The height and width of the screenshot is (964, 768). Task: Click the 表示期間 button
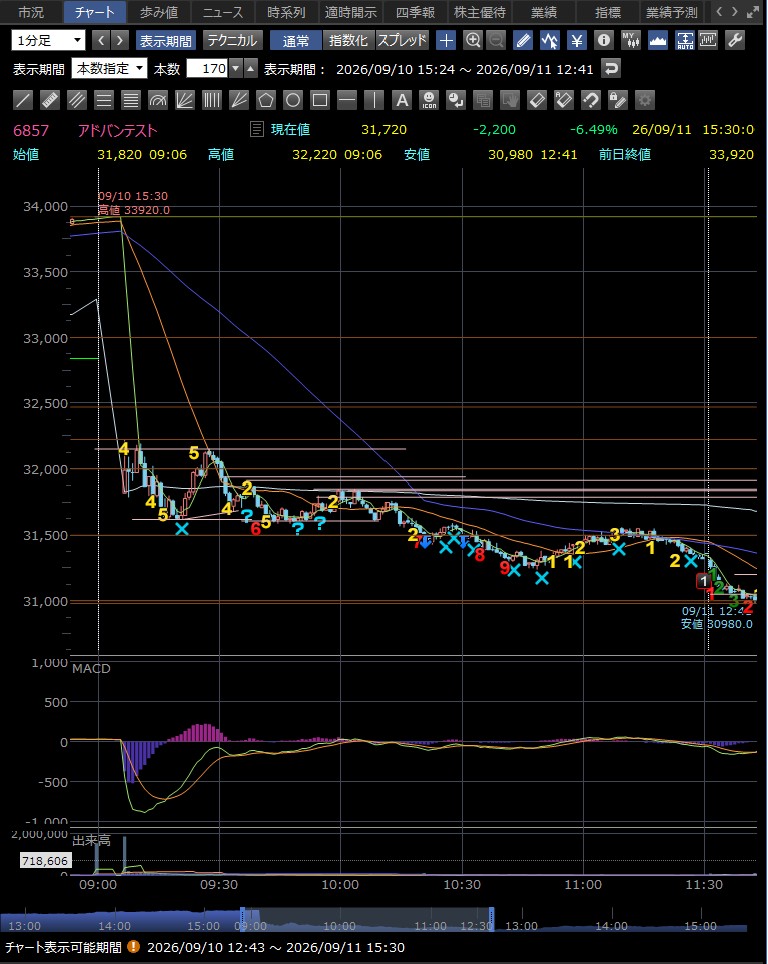[165, 41]
